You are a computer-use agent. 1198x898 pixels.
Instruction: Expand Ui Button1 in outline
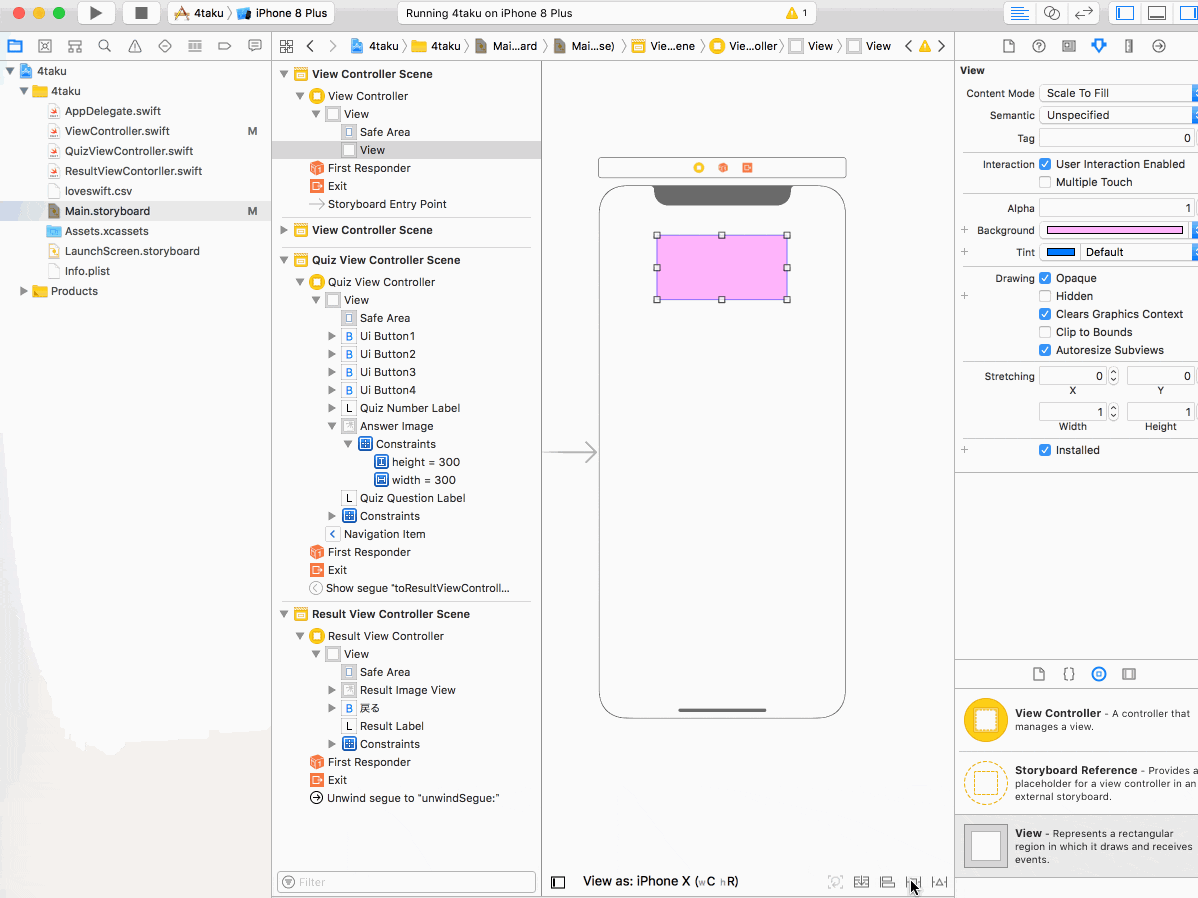[x=332, y=336]
